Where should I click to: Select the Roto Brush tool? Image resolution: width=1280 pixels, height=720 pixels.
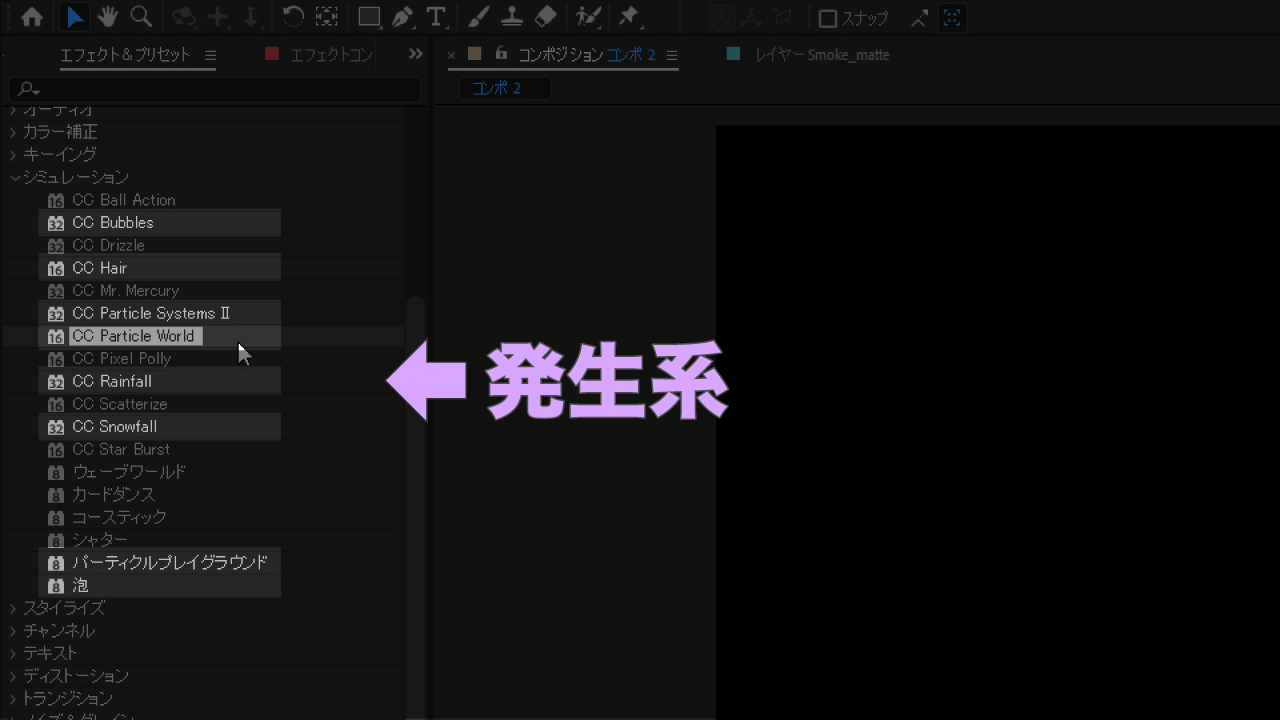tap(588, 17)
